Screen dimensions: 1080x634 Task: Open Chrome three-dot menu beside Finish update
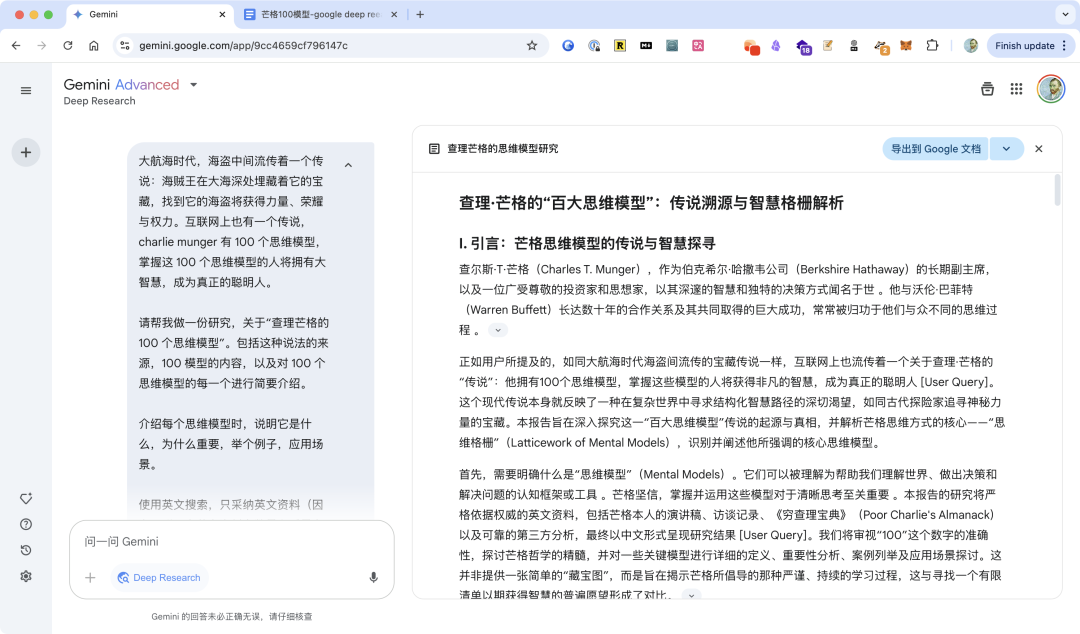pyautogui.click(x=1064, y=45)
